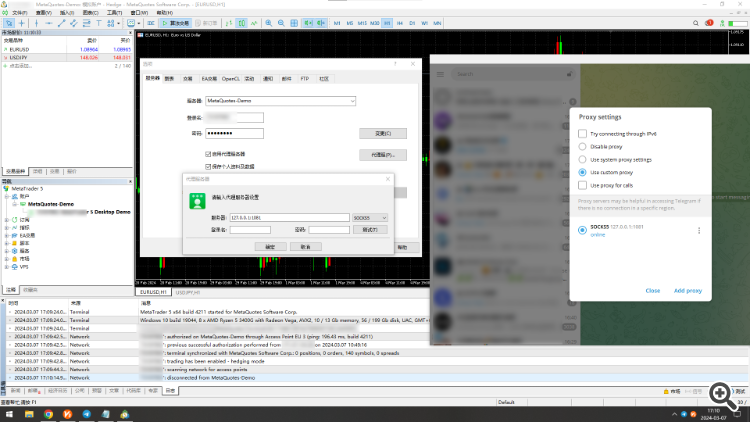Click the zoom out magnifier icon
Viewport: 750px width, 422px height.
[281, 23]
